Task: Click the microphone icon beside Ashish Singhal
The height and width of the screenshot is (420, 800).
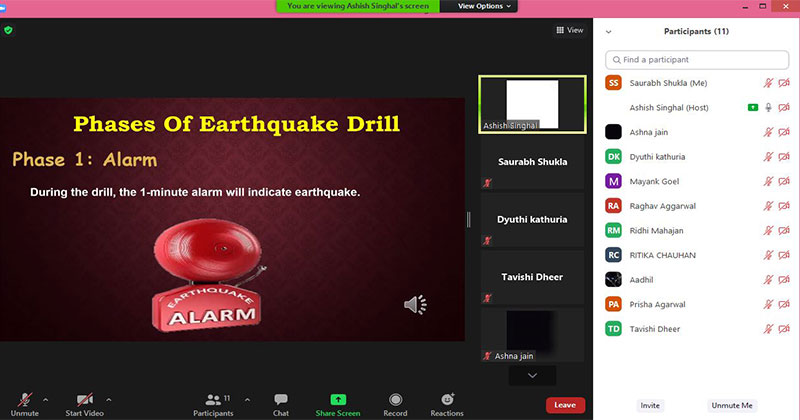Action: click(x=768, y=107)
